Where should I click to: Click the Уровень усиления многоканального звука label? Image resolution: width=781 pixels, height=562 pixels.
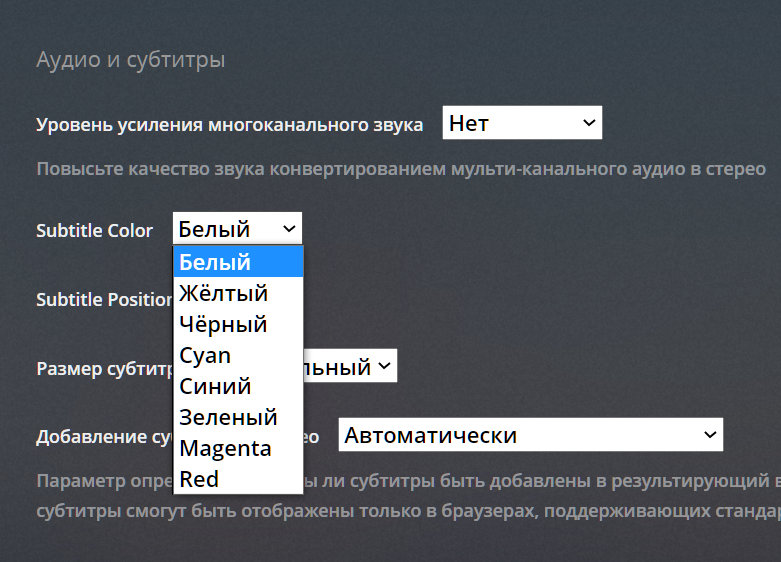(229, 125)
